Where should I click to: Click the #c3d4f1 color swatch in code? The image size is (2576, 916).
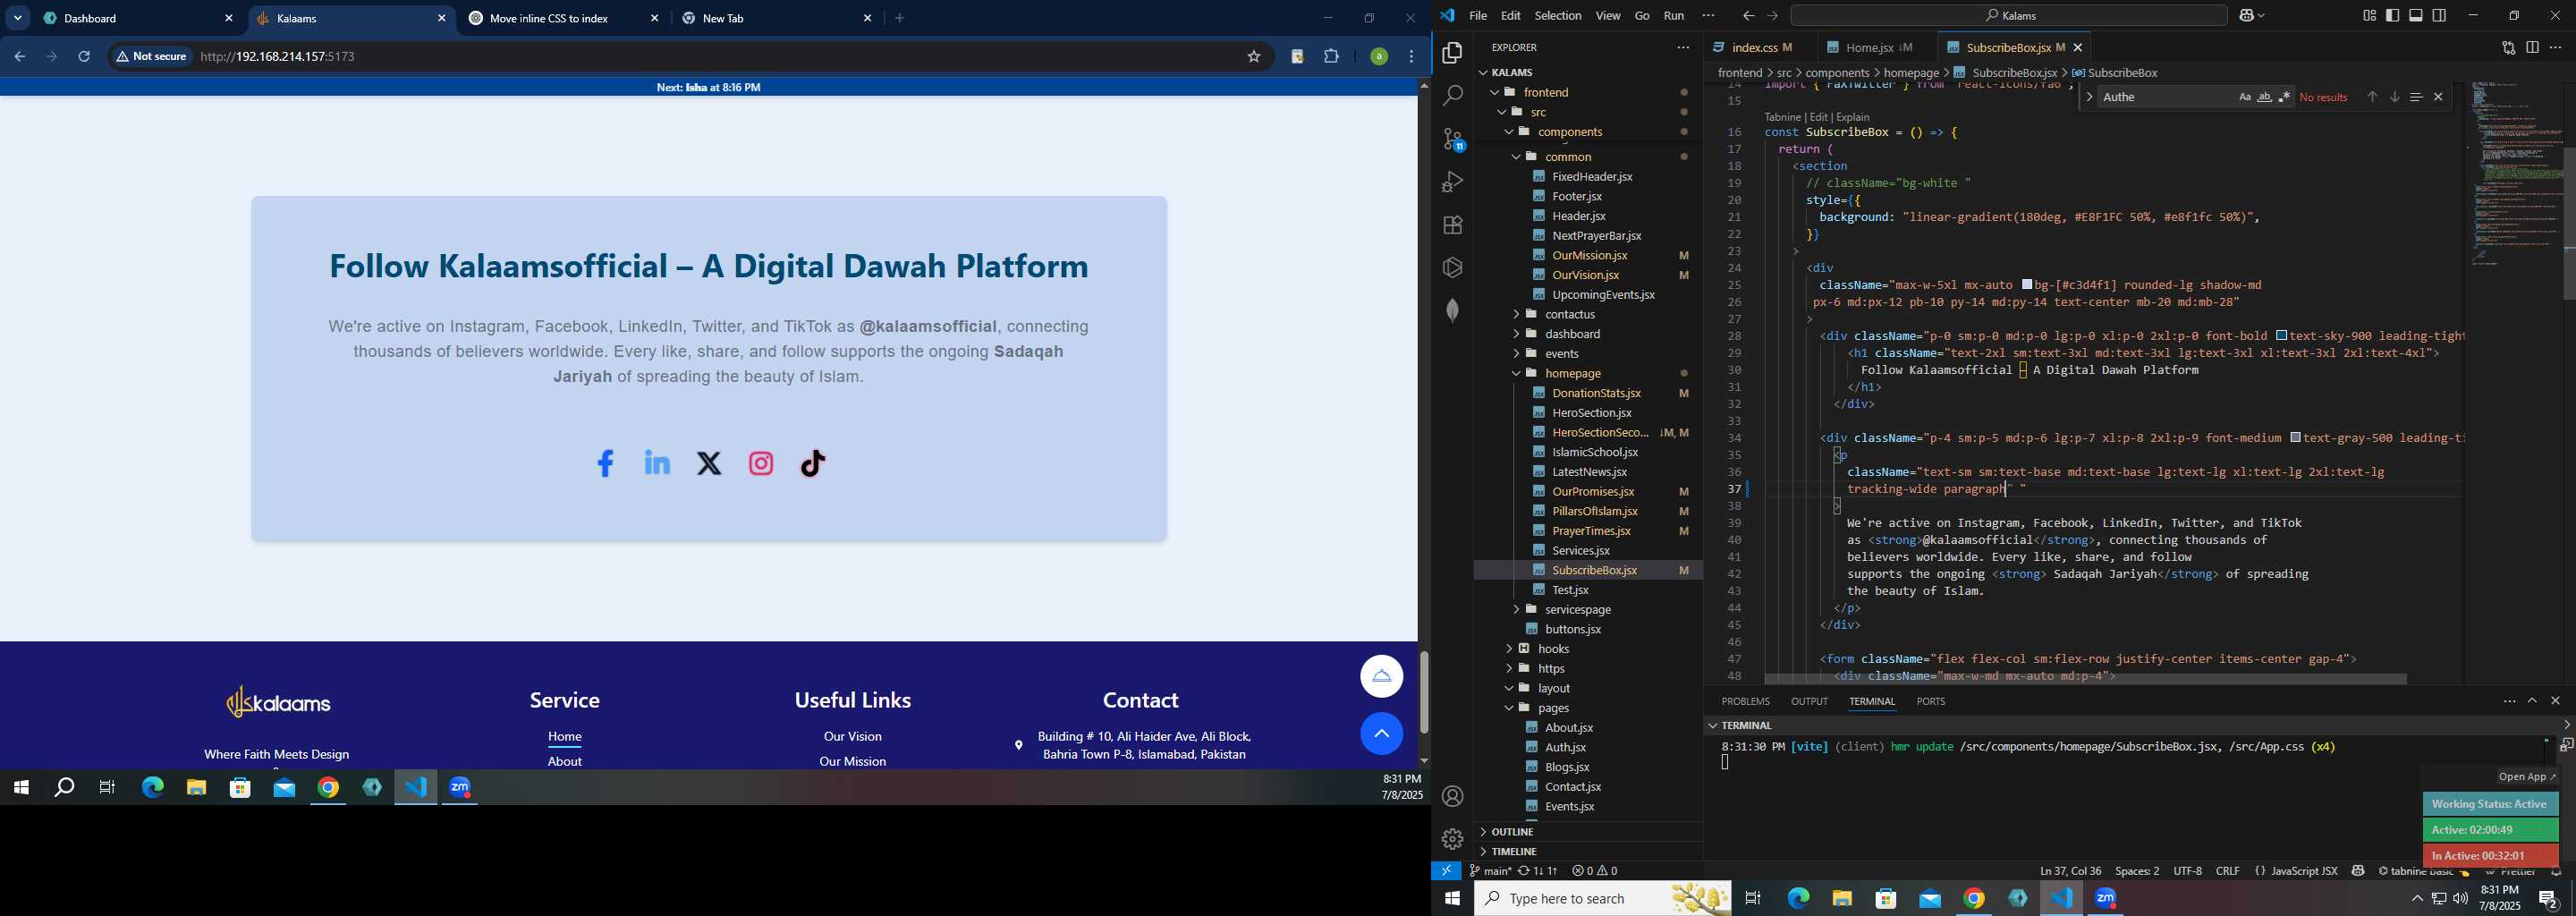[2026, 285]
